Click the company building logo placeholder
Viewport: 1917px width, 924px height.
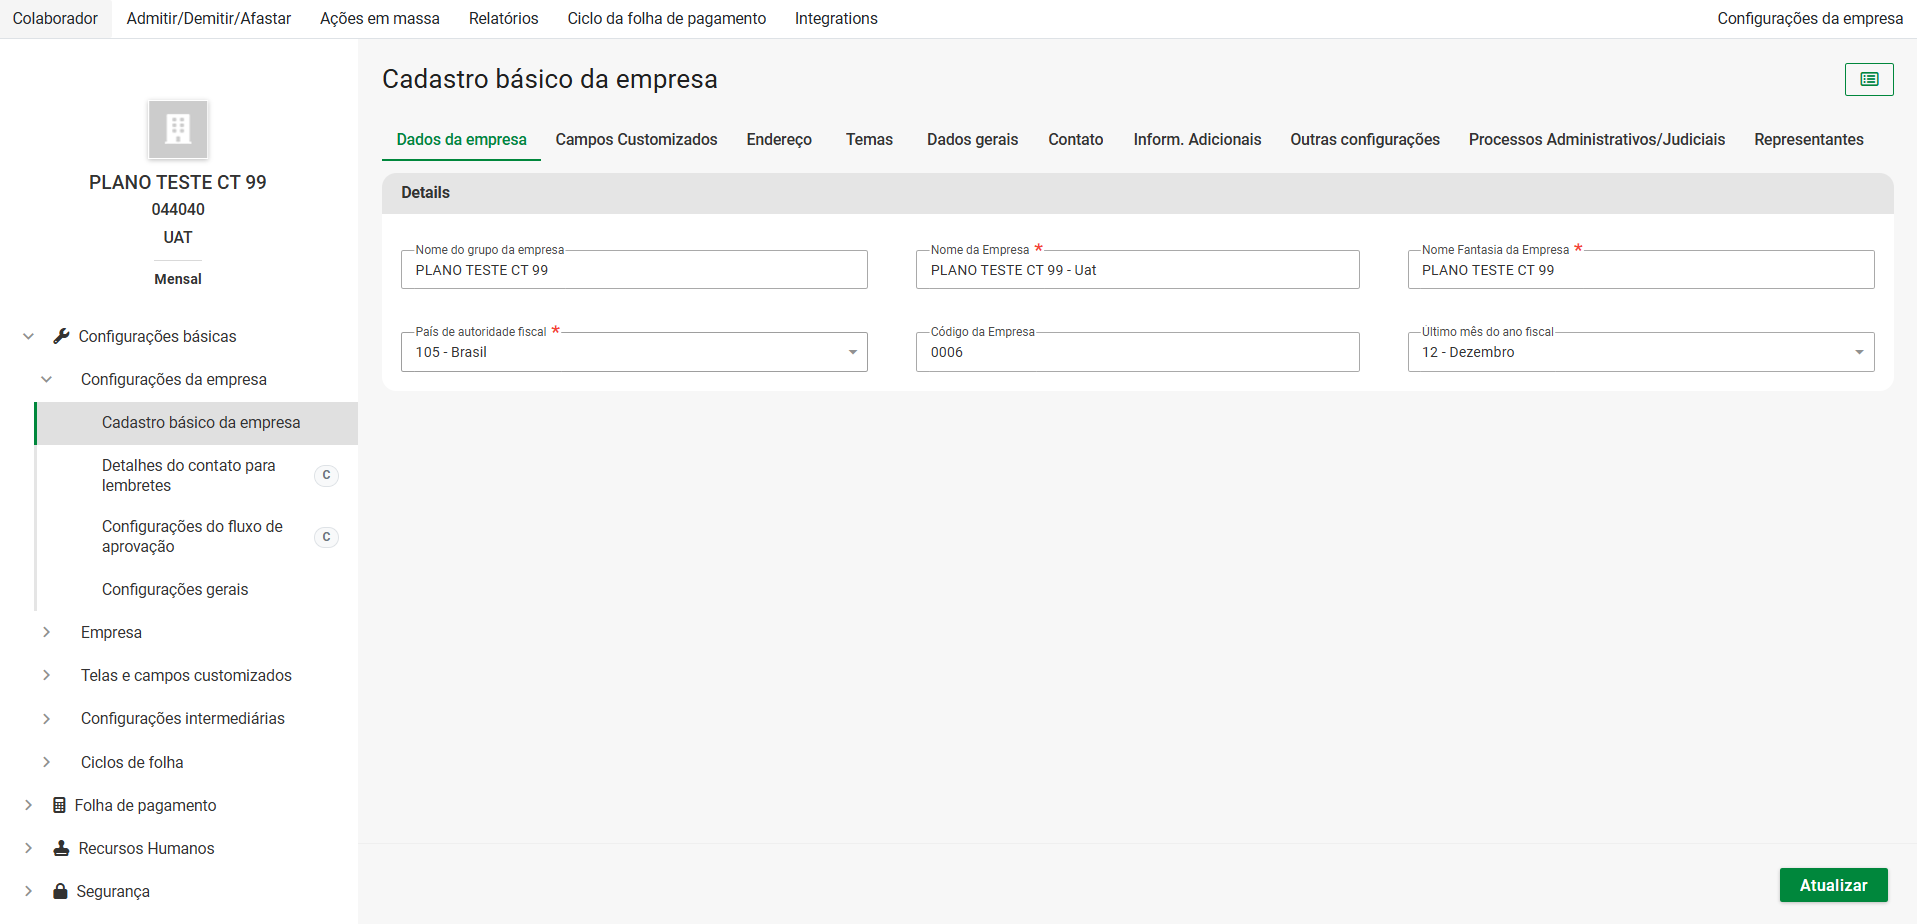[178, 129]
